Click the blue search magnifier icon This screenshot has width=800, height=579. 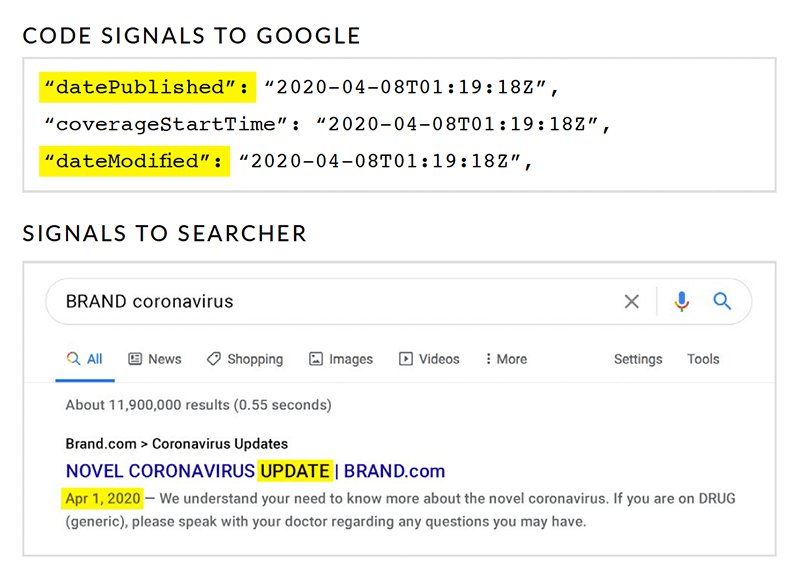[722, 301]
